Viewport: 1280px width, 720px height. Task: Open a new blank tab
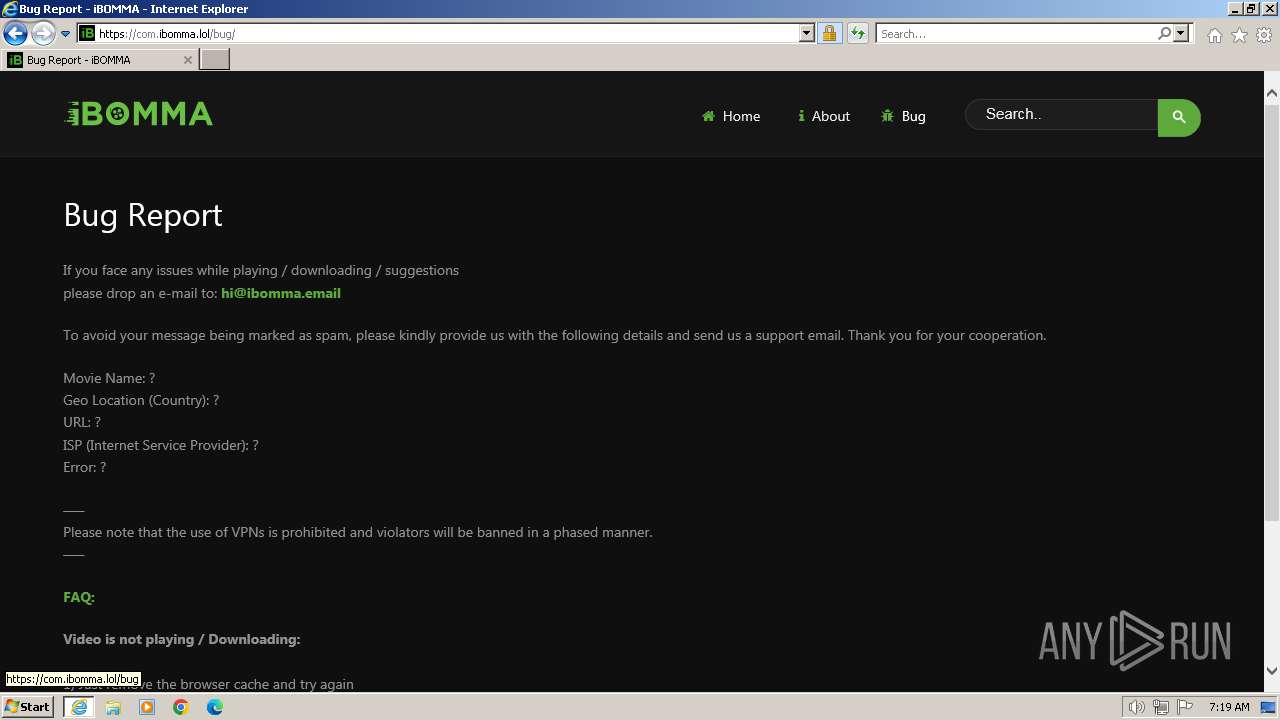215,60
